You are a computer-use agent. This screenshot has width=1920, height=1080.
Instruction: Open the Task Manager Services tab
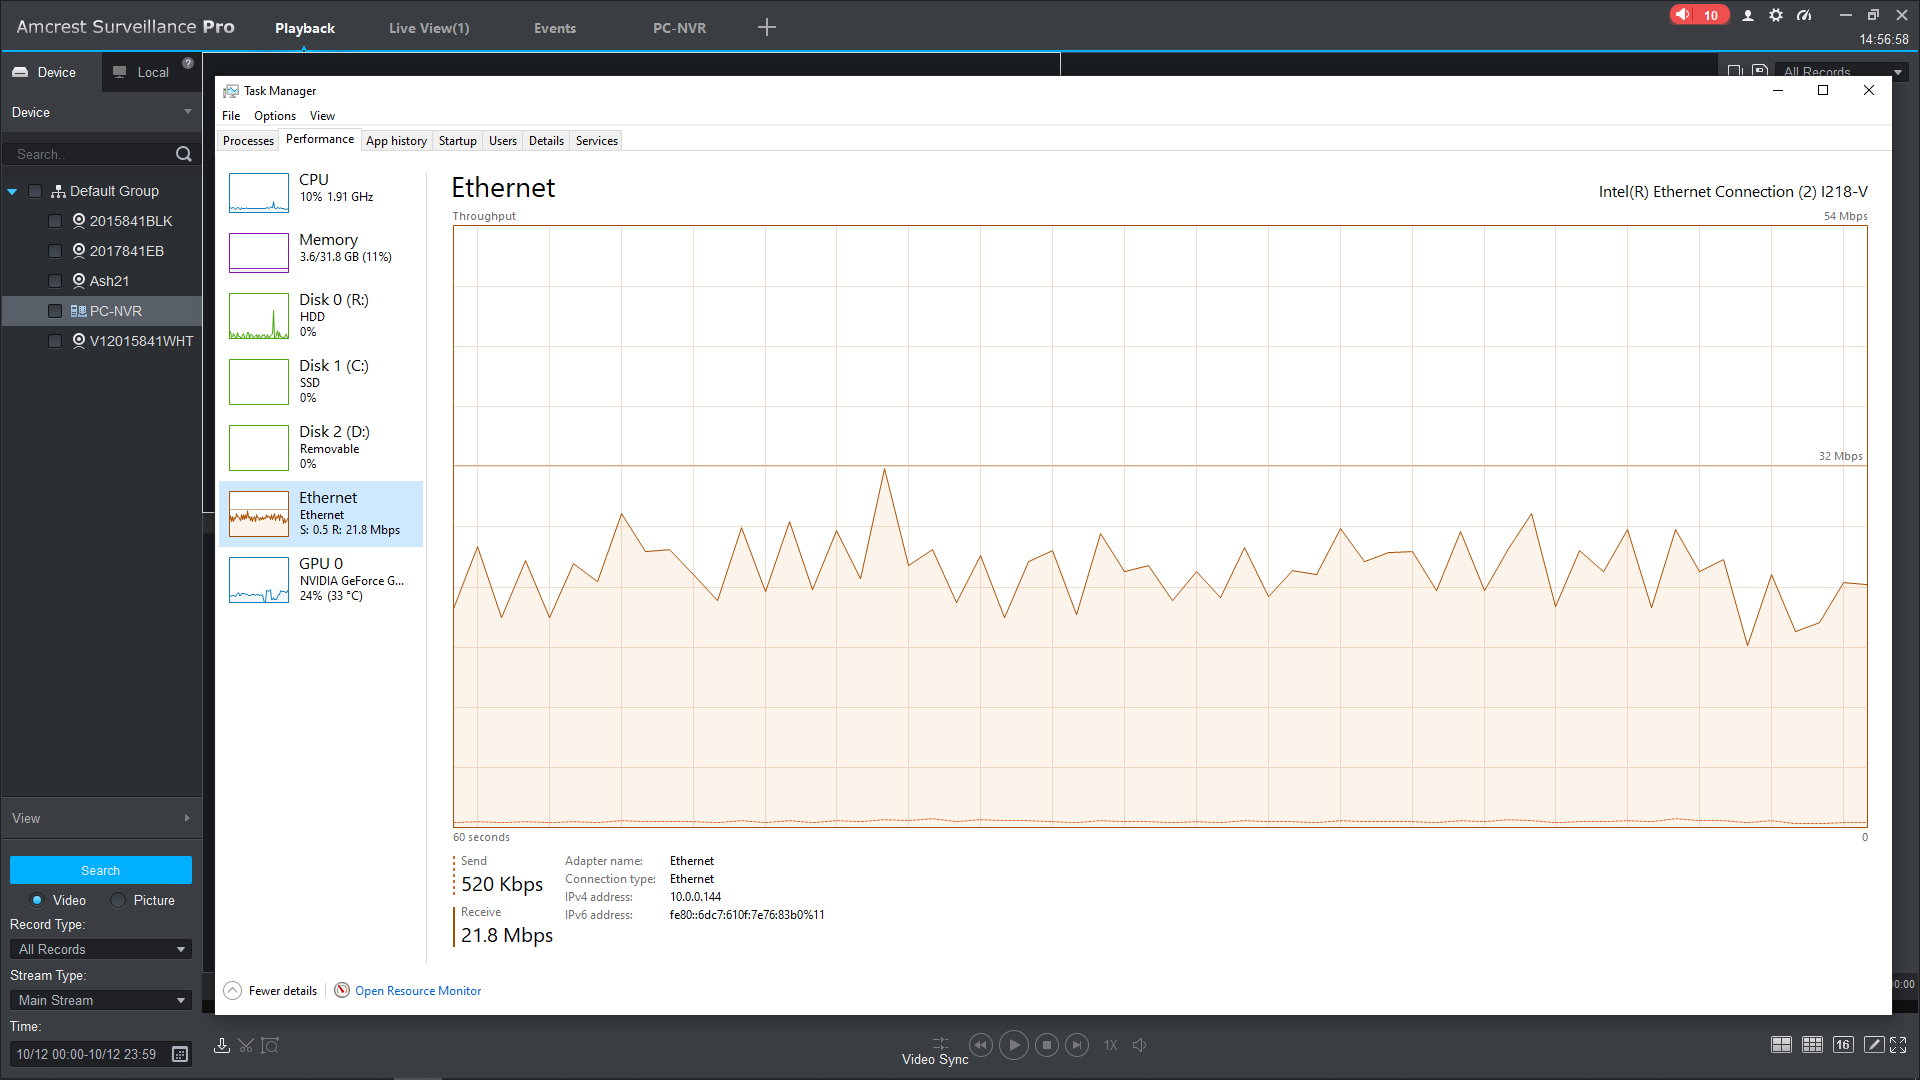[x=597, y=141]
